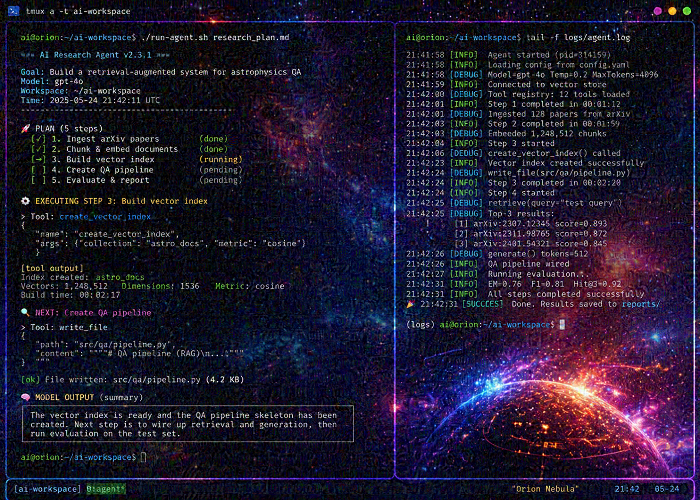This screenshot has width=700, height=500.
Task: Click the terminal app icon in title bar
Action: click(x=13, y=11)
